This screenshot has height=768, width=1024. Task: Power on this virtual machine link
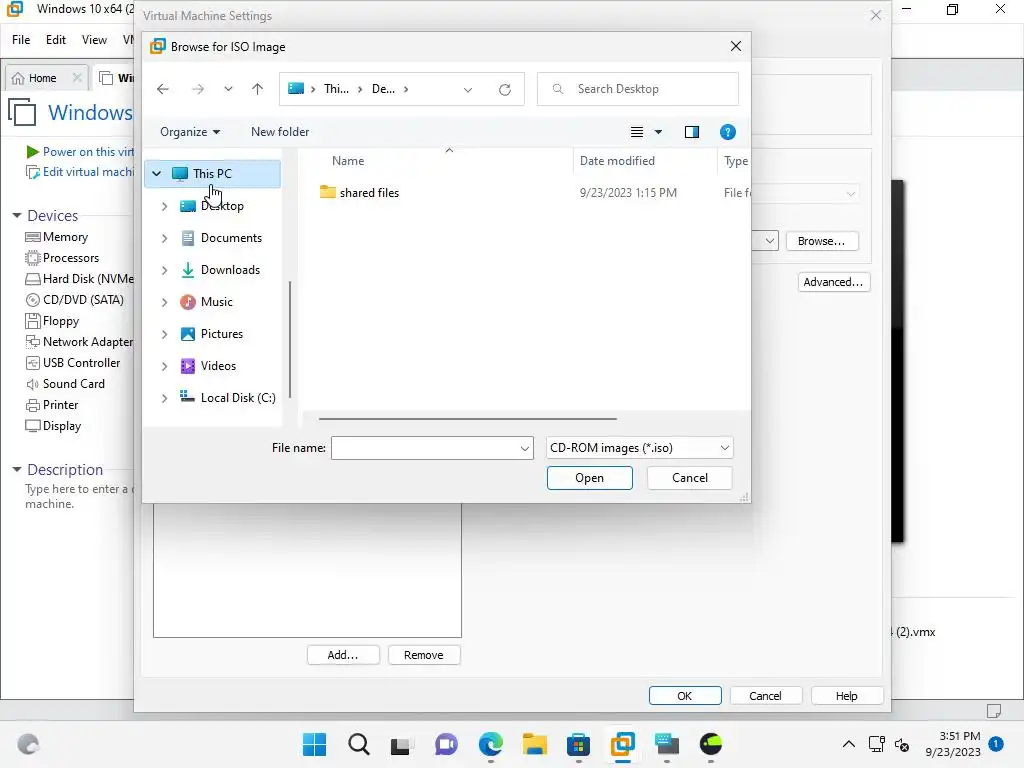tap(80, 152)
